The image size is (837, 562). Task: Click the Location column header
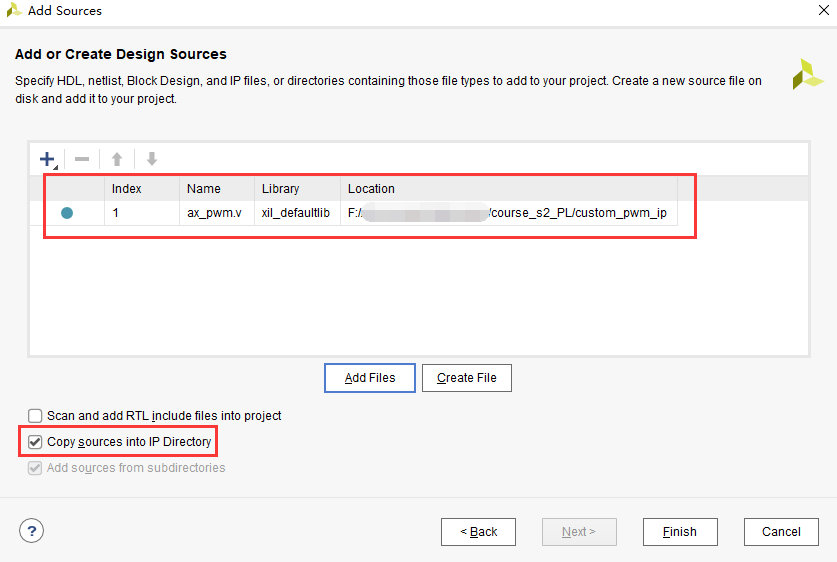[x=509, y=189]
